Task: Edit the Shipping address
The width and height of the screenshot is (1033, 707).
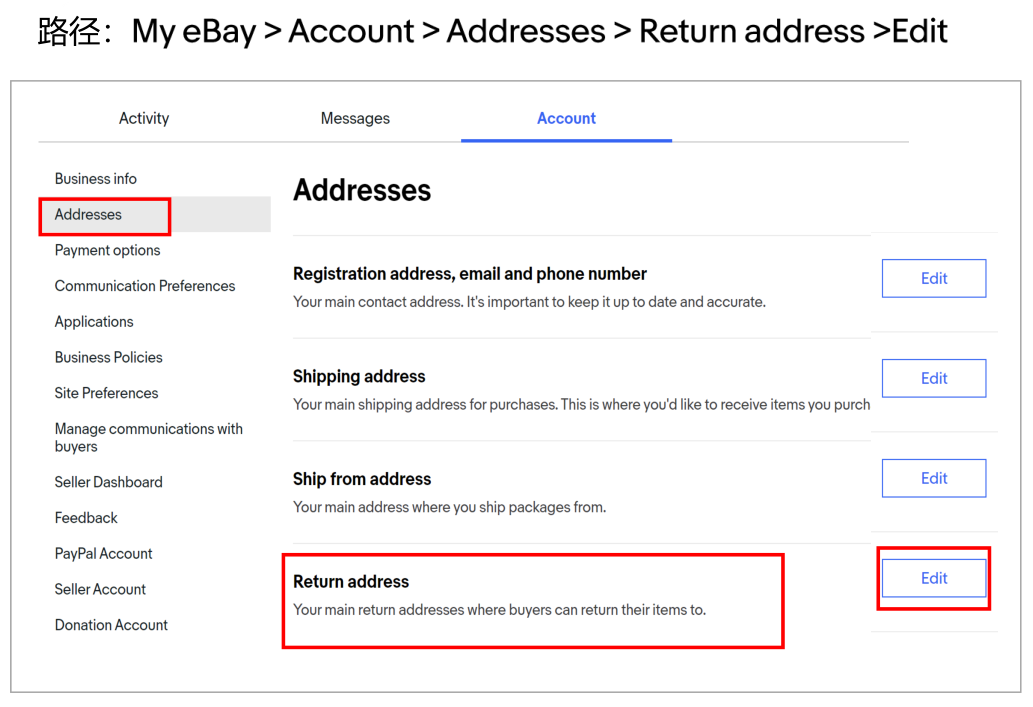Action: pos(933,378)
